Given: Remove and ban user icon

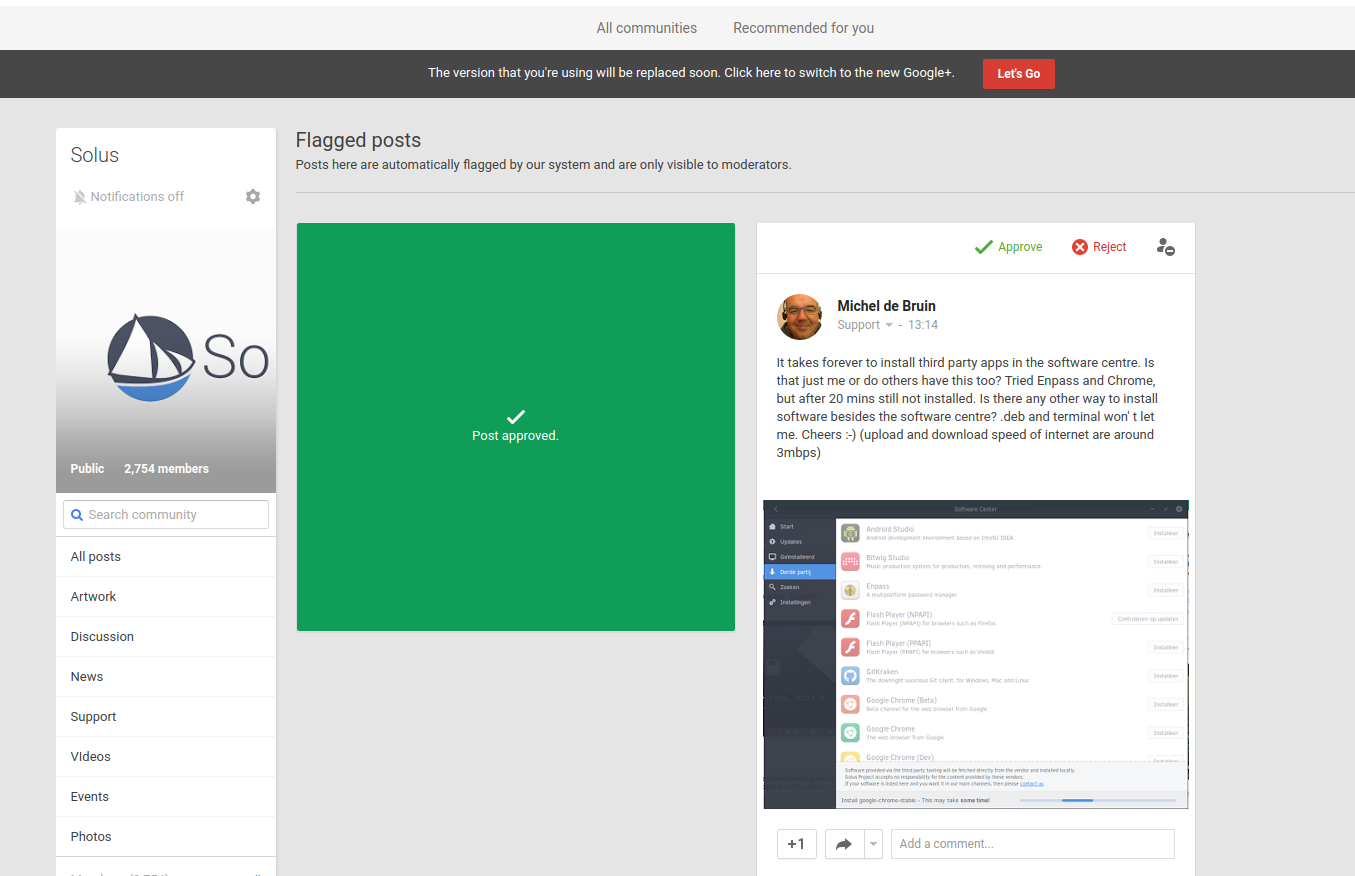Looking at the screenshot, I should tap(1166, 247).
